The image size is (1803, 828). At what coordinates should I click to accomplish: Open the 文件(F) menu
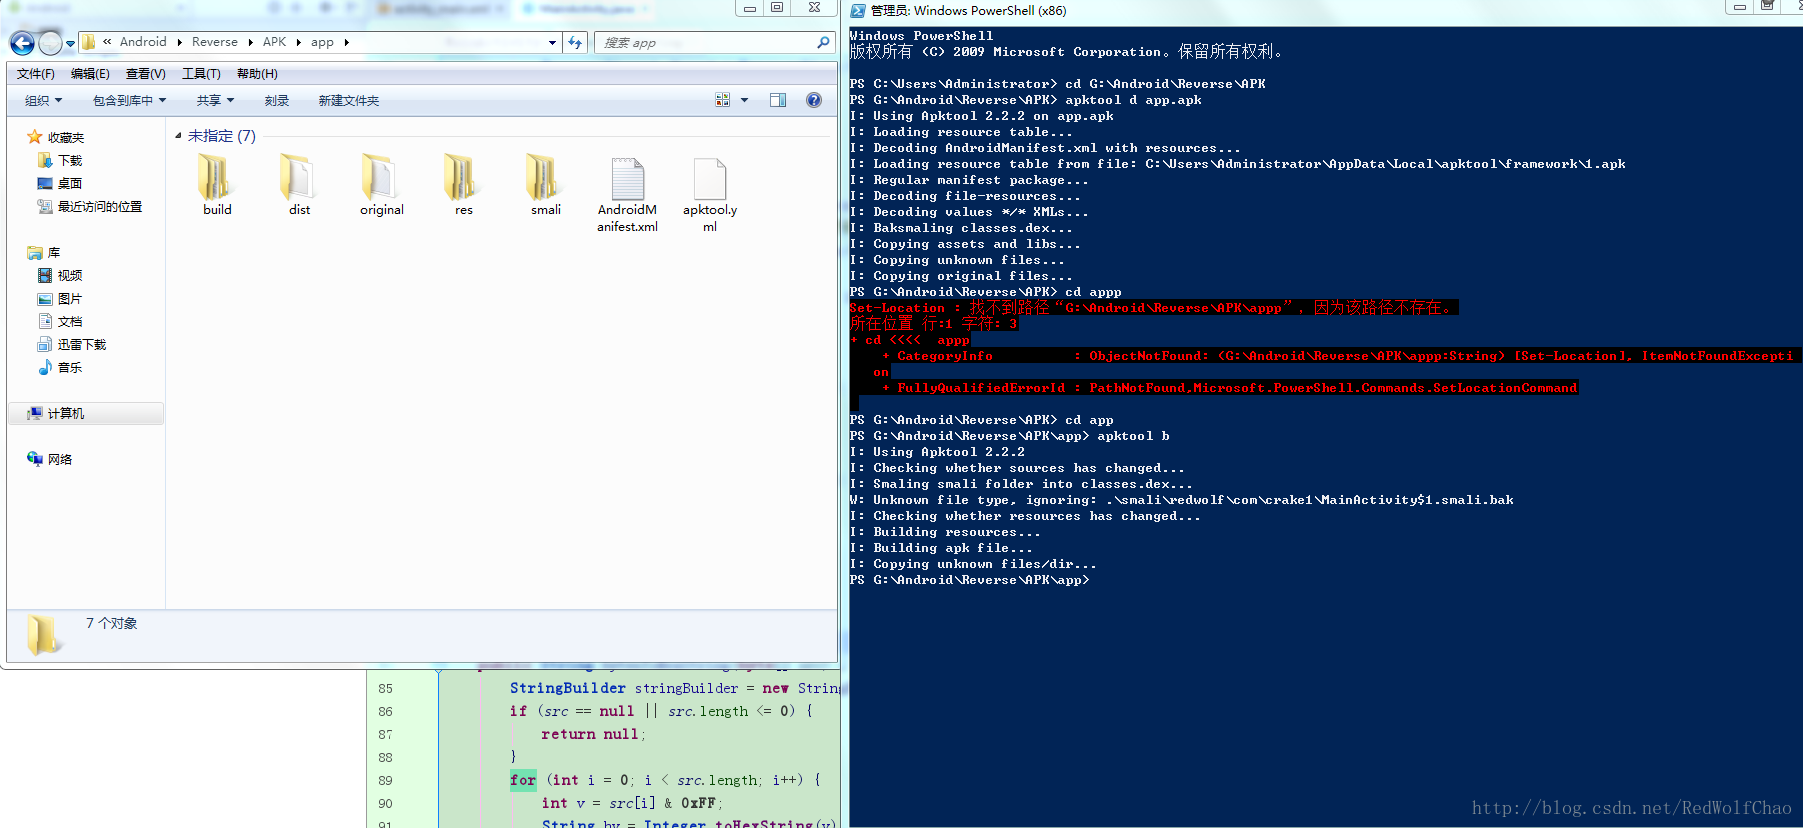(x=36, y=74)
